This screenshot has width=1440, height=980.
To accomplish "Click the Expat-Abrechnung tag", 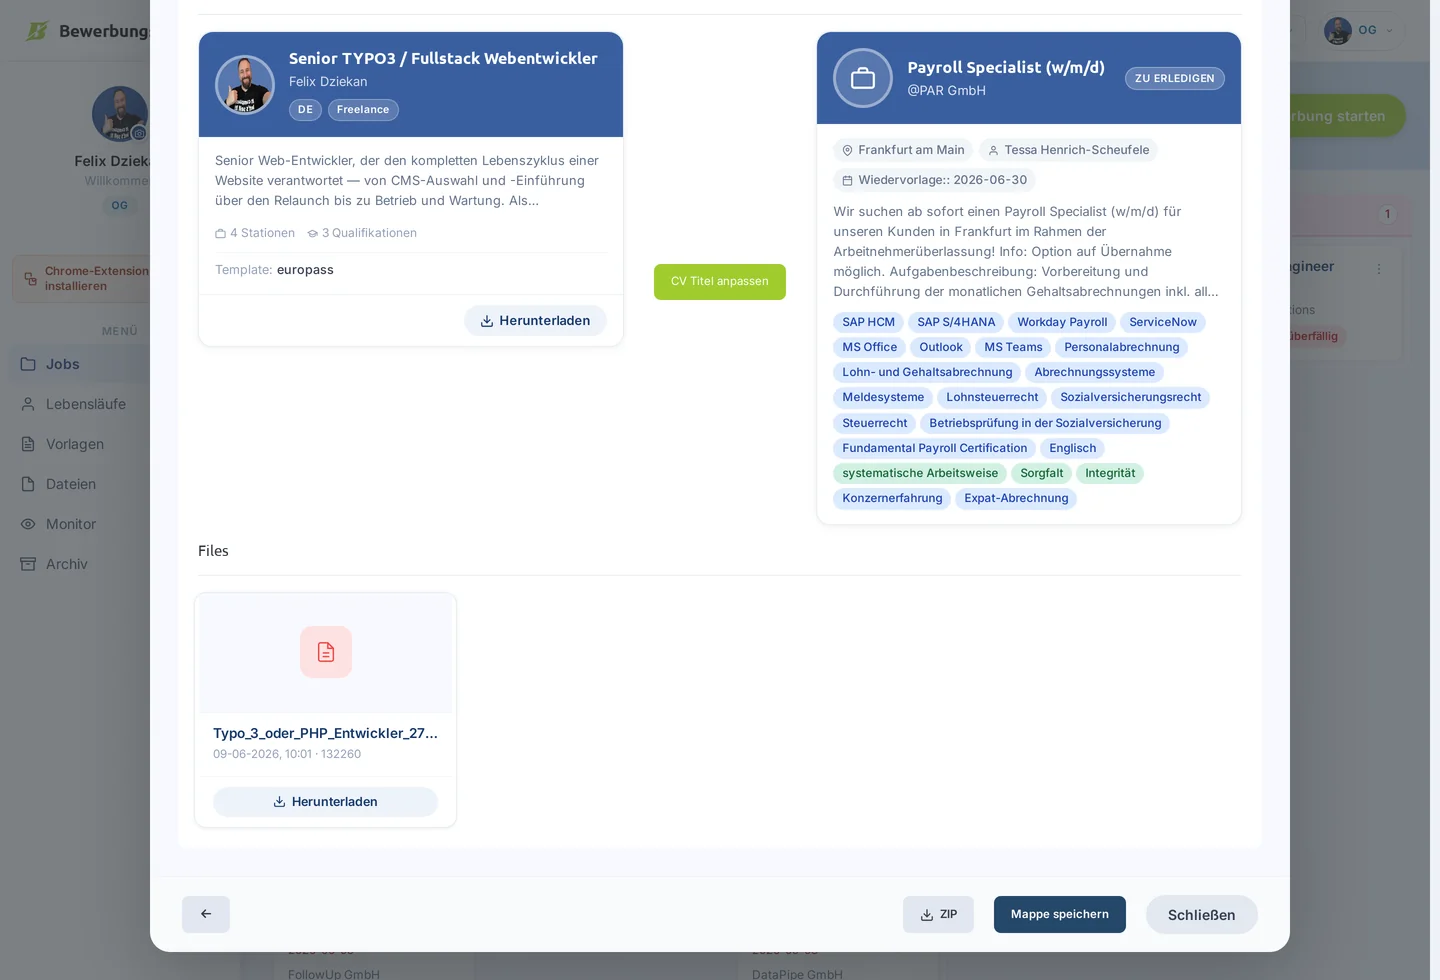I will tap(1016, 498).
